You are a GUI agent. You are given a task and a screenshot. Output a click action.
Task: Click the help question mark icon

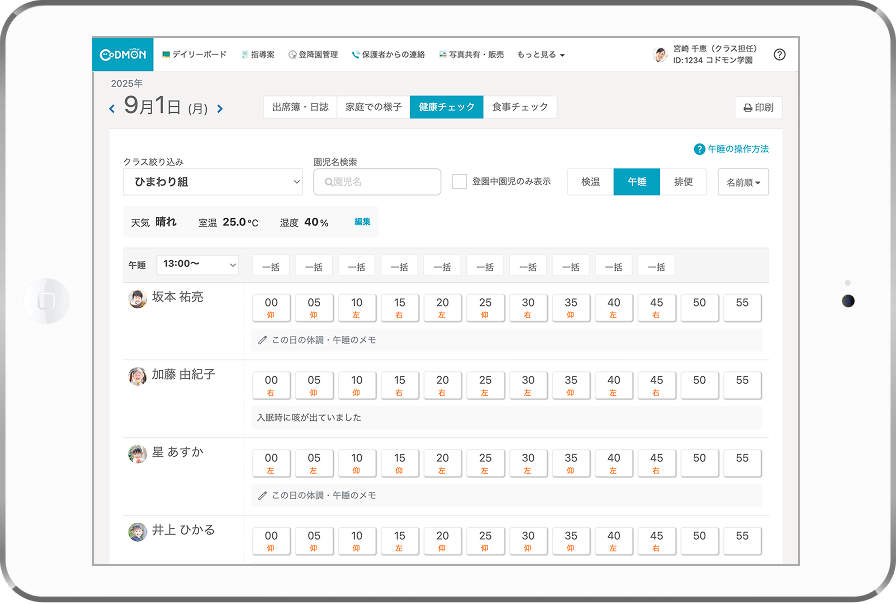(x=779, y=55)
